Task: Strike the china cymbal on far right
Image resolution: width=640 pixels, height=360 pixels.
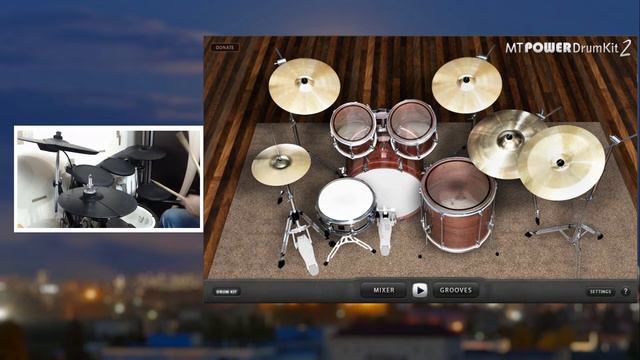Action: click(561, 162)
